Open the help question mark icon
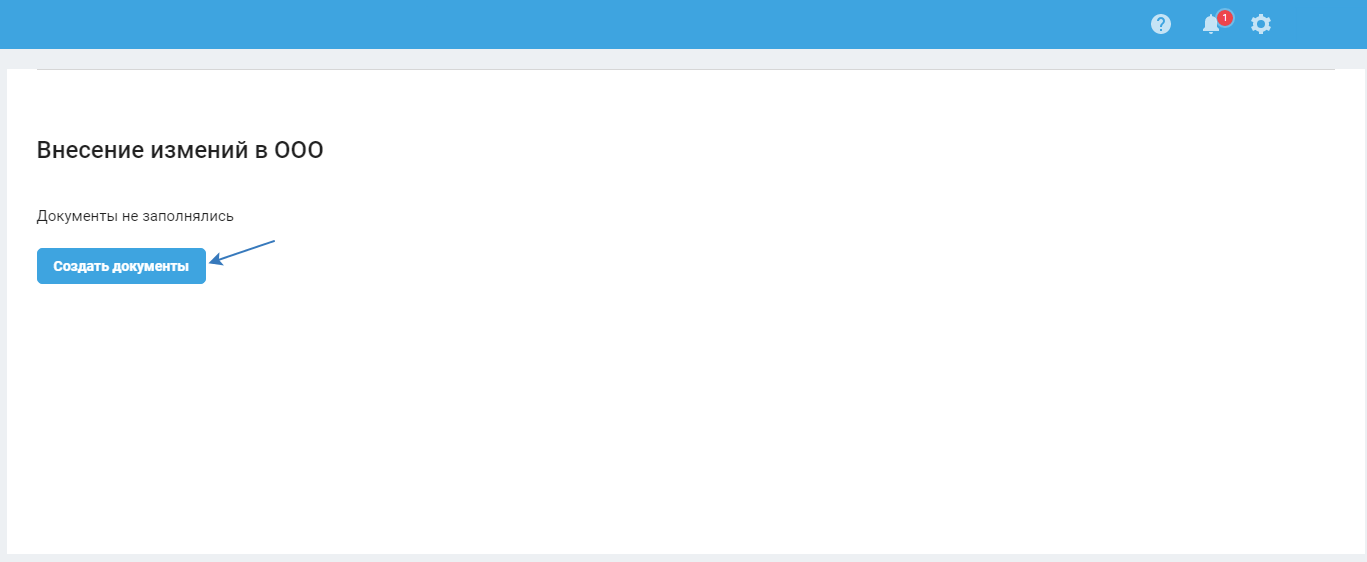 tap(1160, 24)
